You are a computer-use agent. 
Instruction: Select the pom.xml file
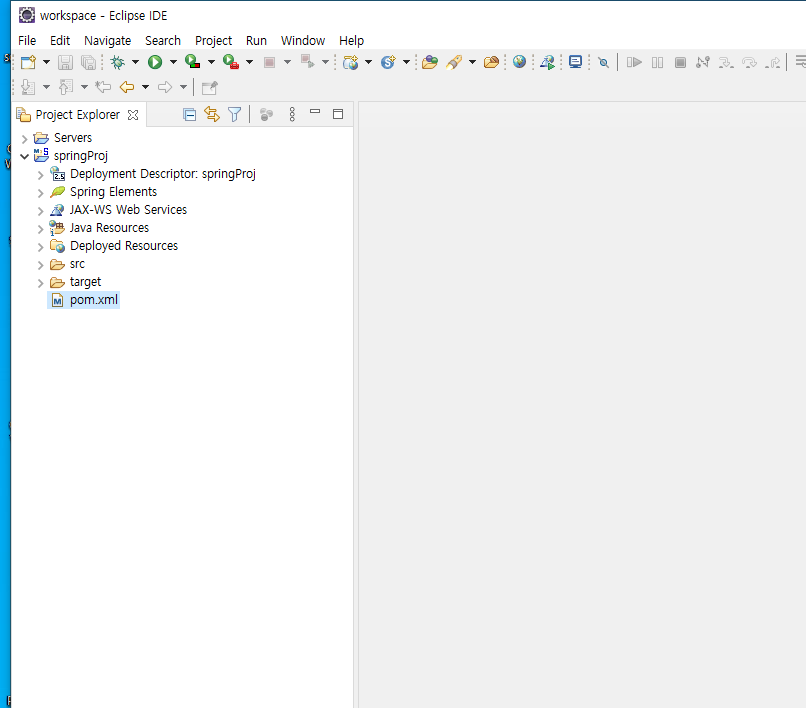tap(94, 300)
